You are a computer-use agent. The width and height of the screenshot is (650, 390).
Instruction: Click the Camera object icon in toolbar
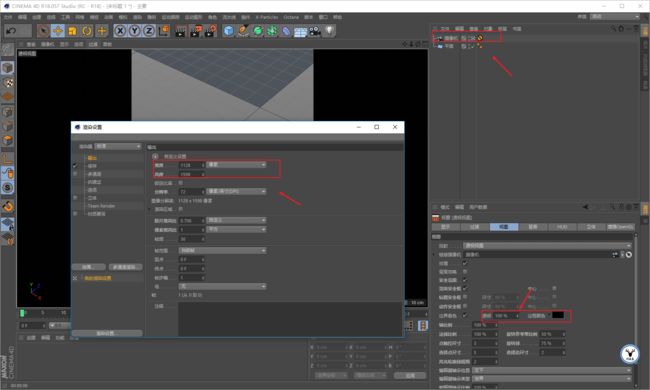[x=315, y=31]
